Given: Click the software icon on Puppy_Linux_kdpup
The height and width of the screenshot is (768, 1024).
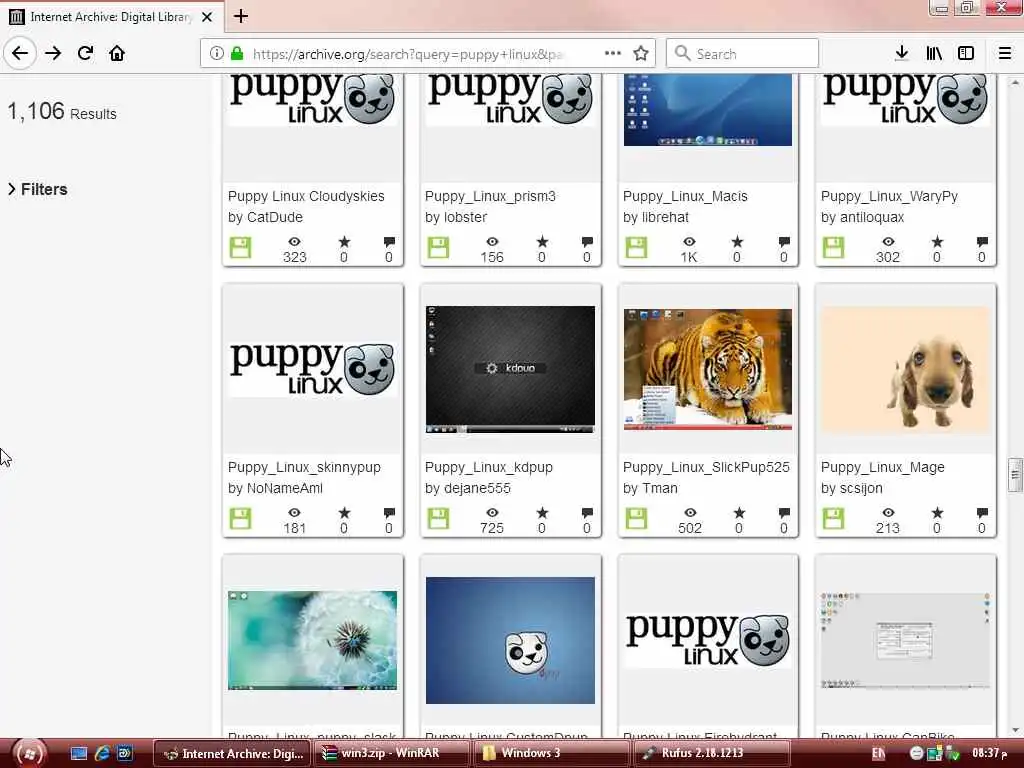Looking at the screenshot, I should pyautogui.click(x=438, y=519).
